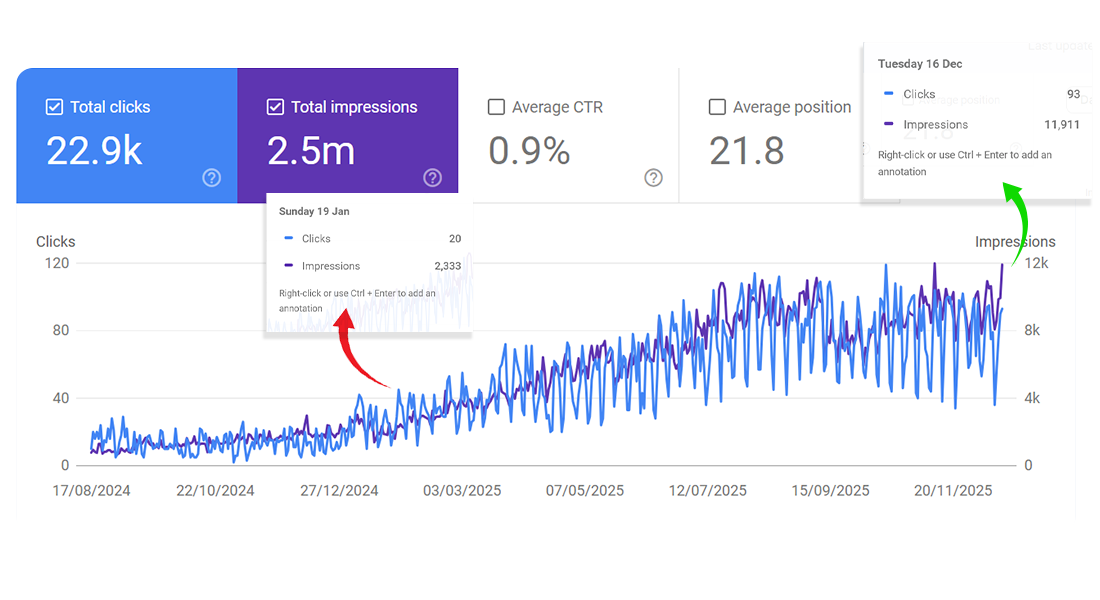The height and width of the screenshot is (600, 1100).
Task: Click the help icon on Total clicks card
Action: pos(211,178)
